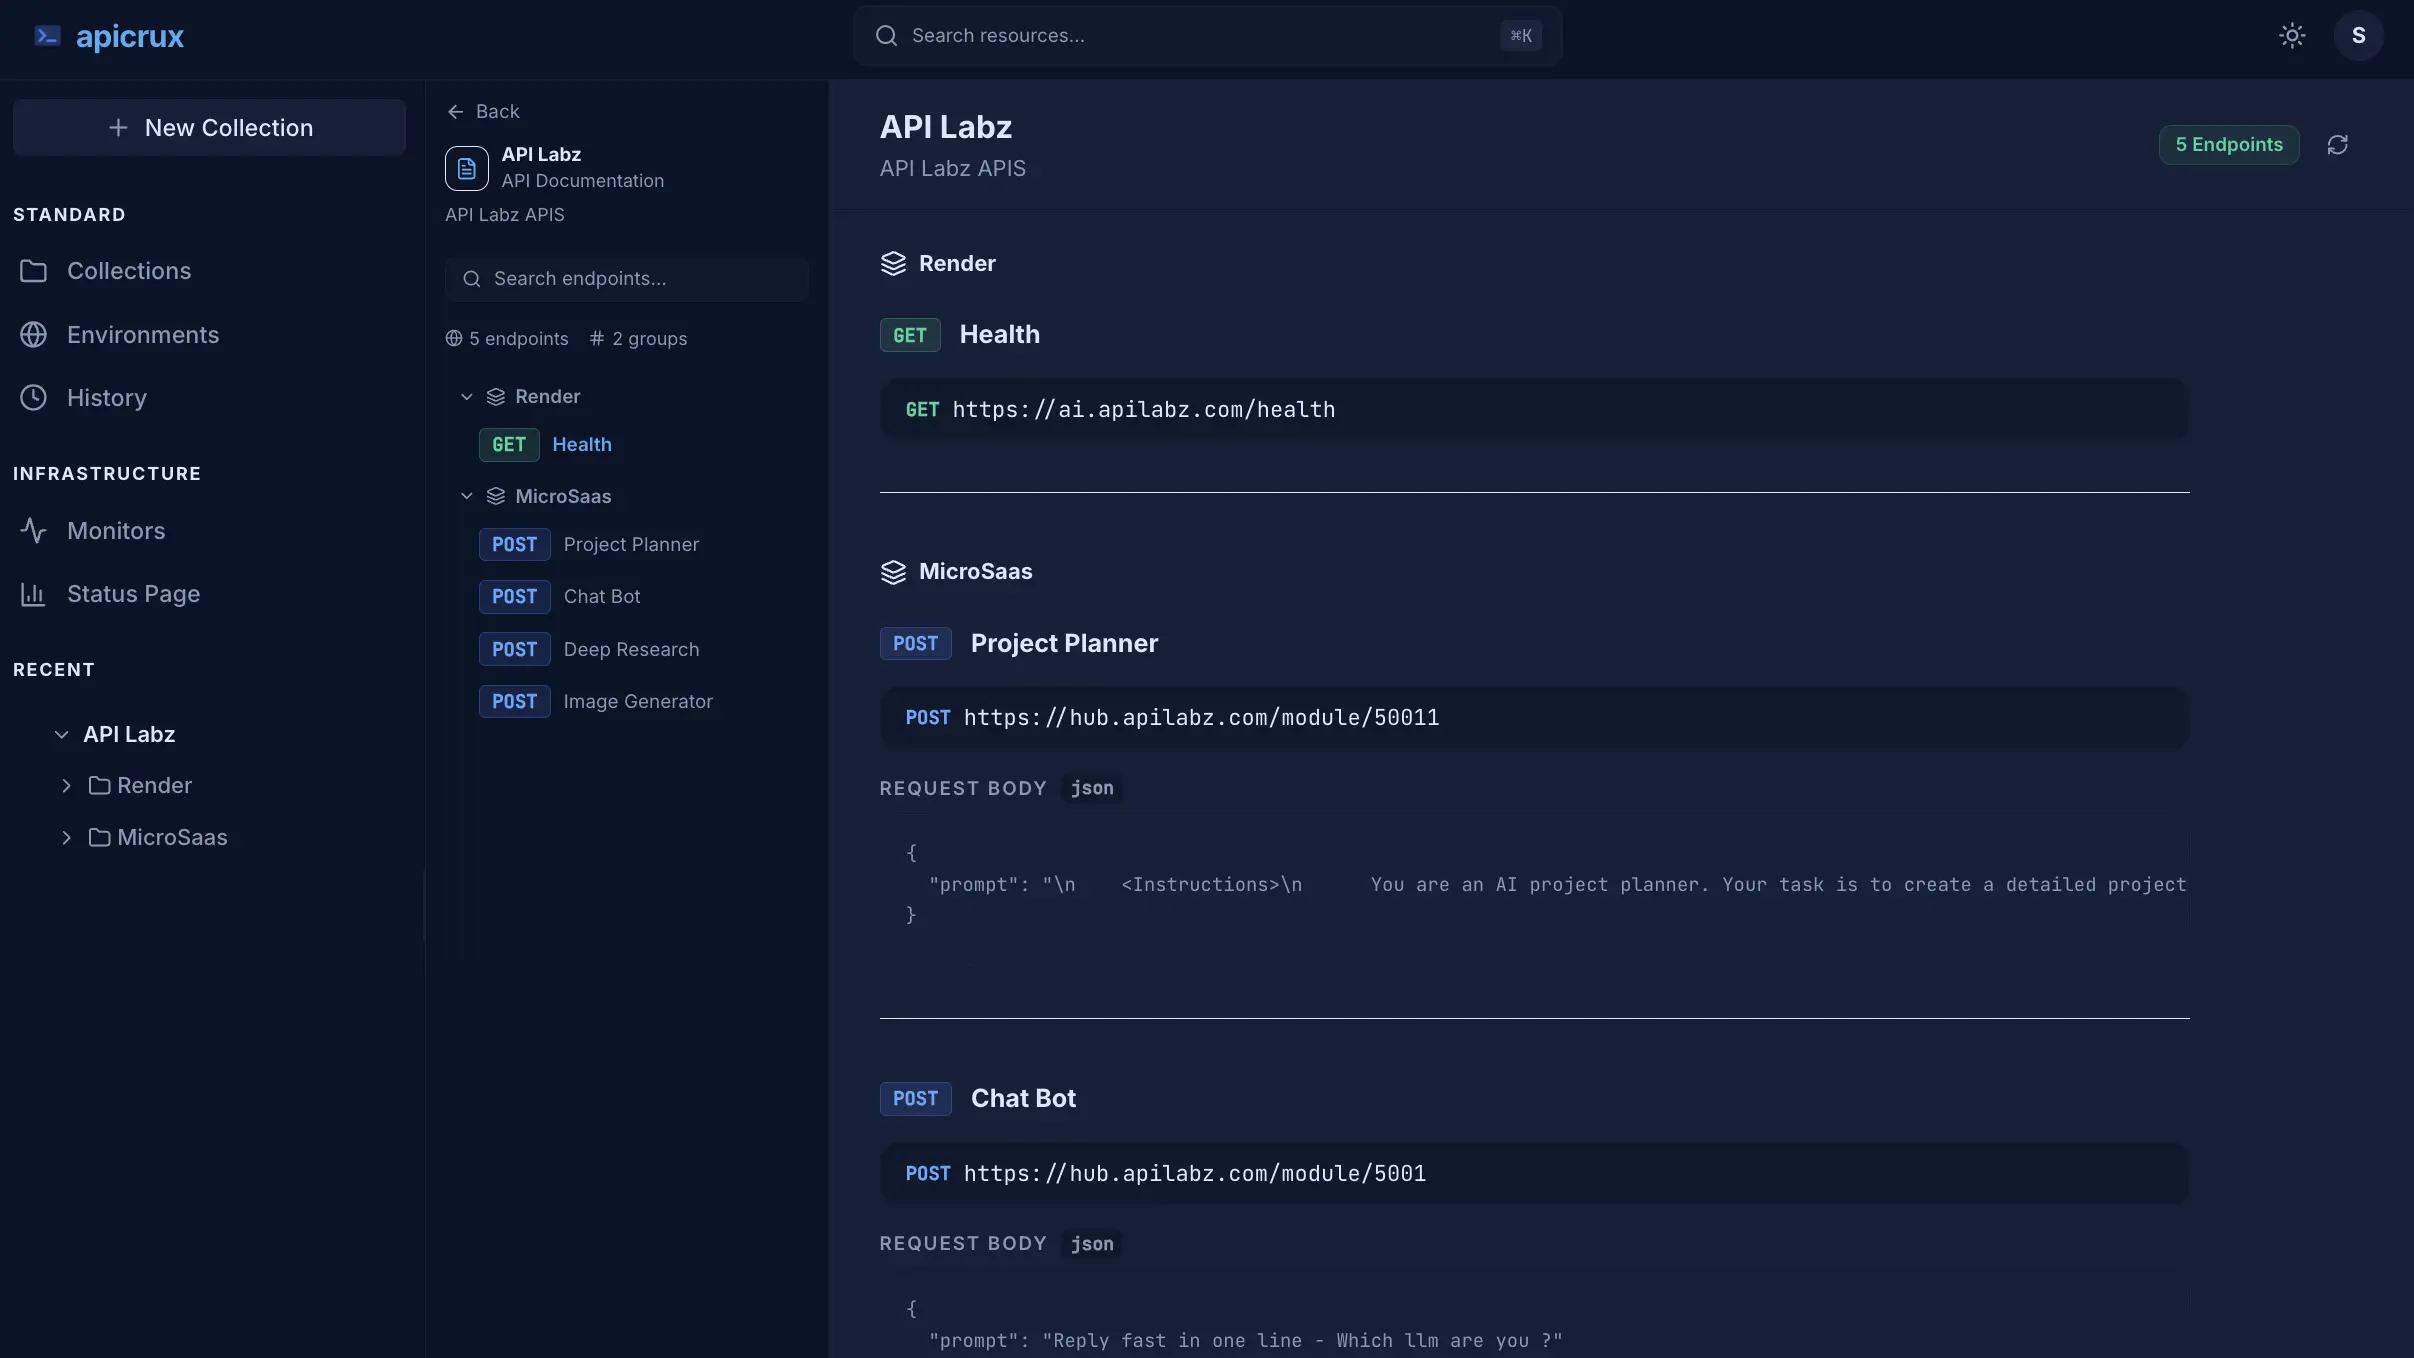Click the Collections folder icon

coord(33,271)
